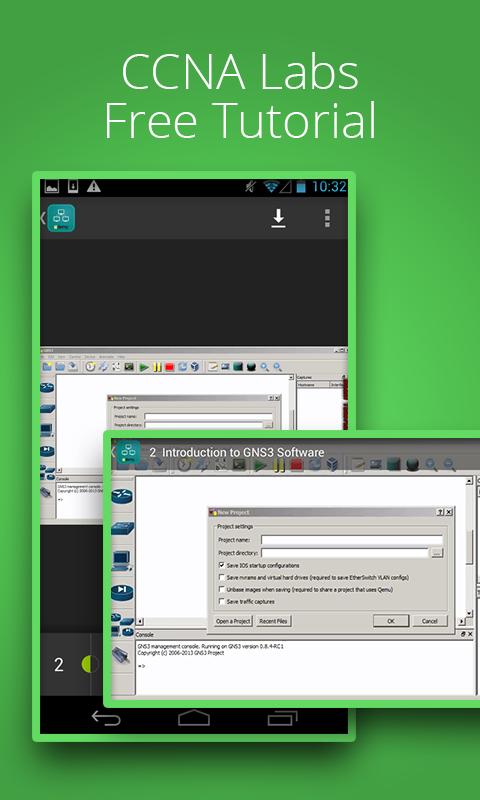Image resolution: width=480 pixels, height=800 pixels.
Task: Open the Recent Files list
Action: [x=273, y=621]
